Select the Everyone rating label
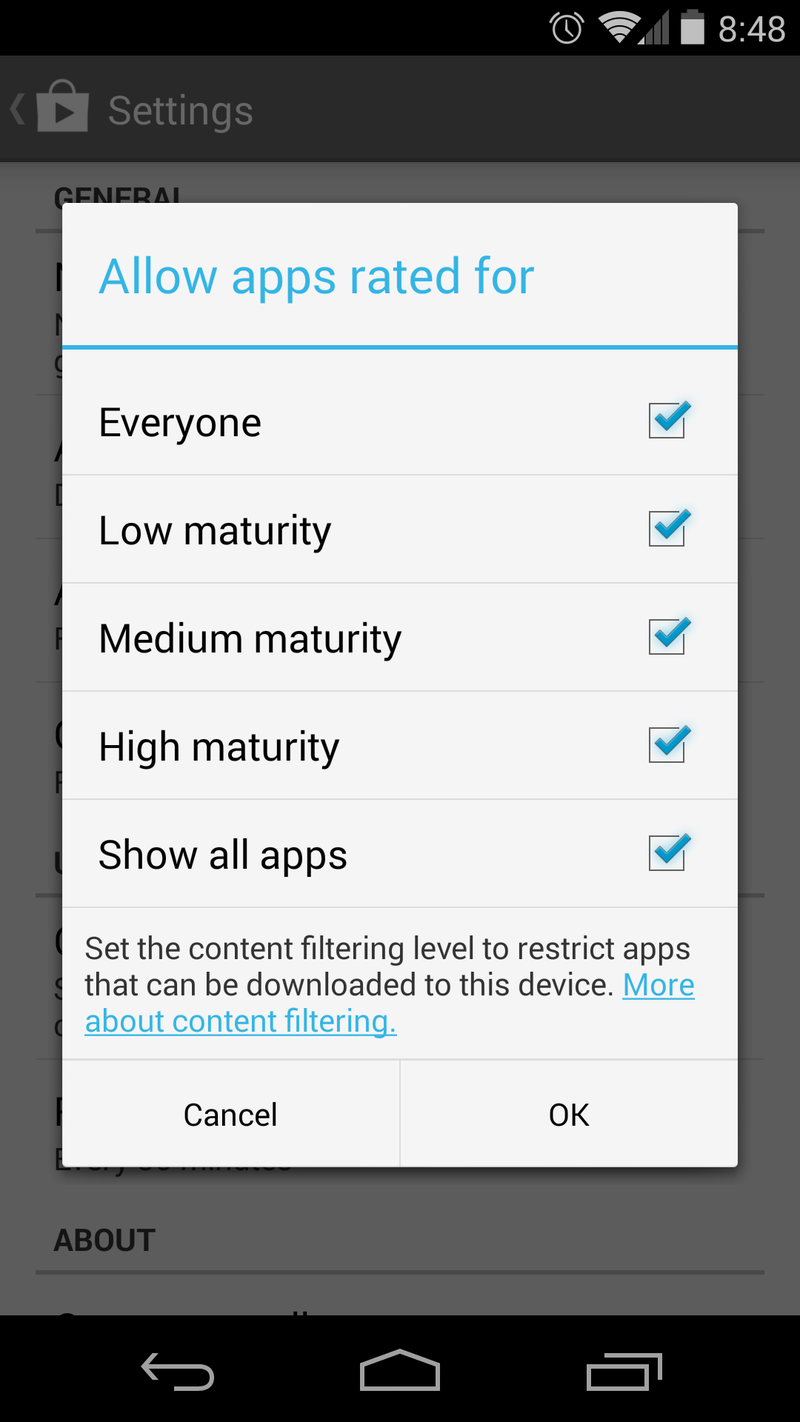800x1422 pixels. [x=180, y=423]
